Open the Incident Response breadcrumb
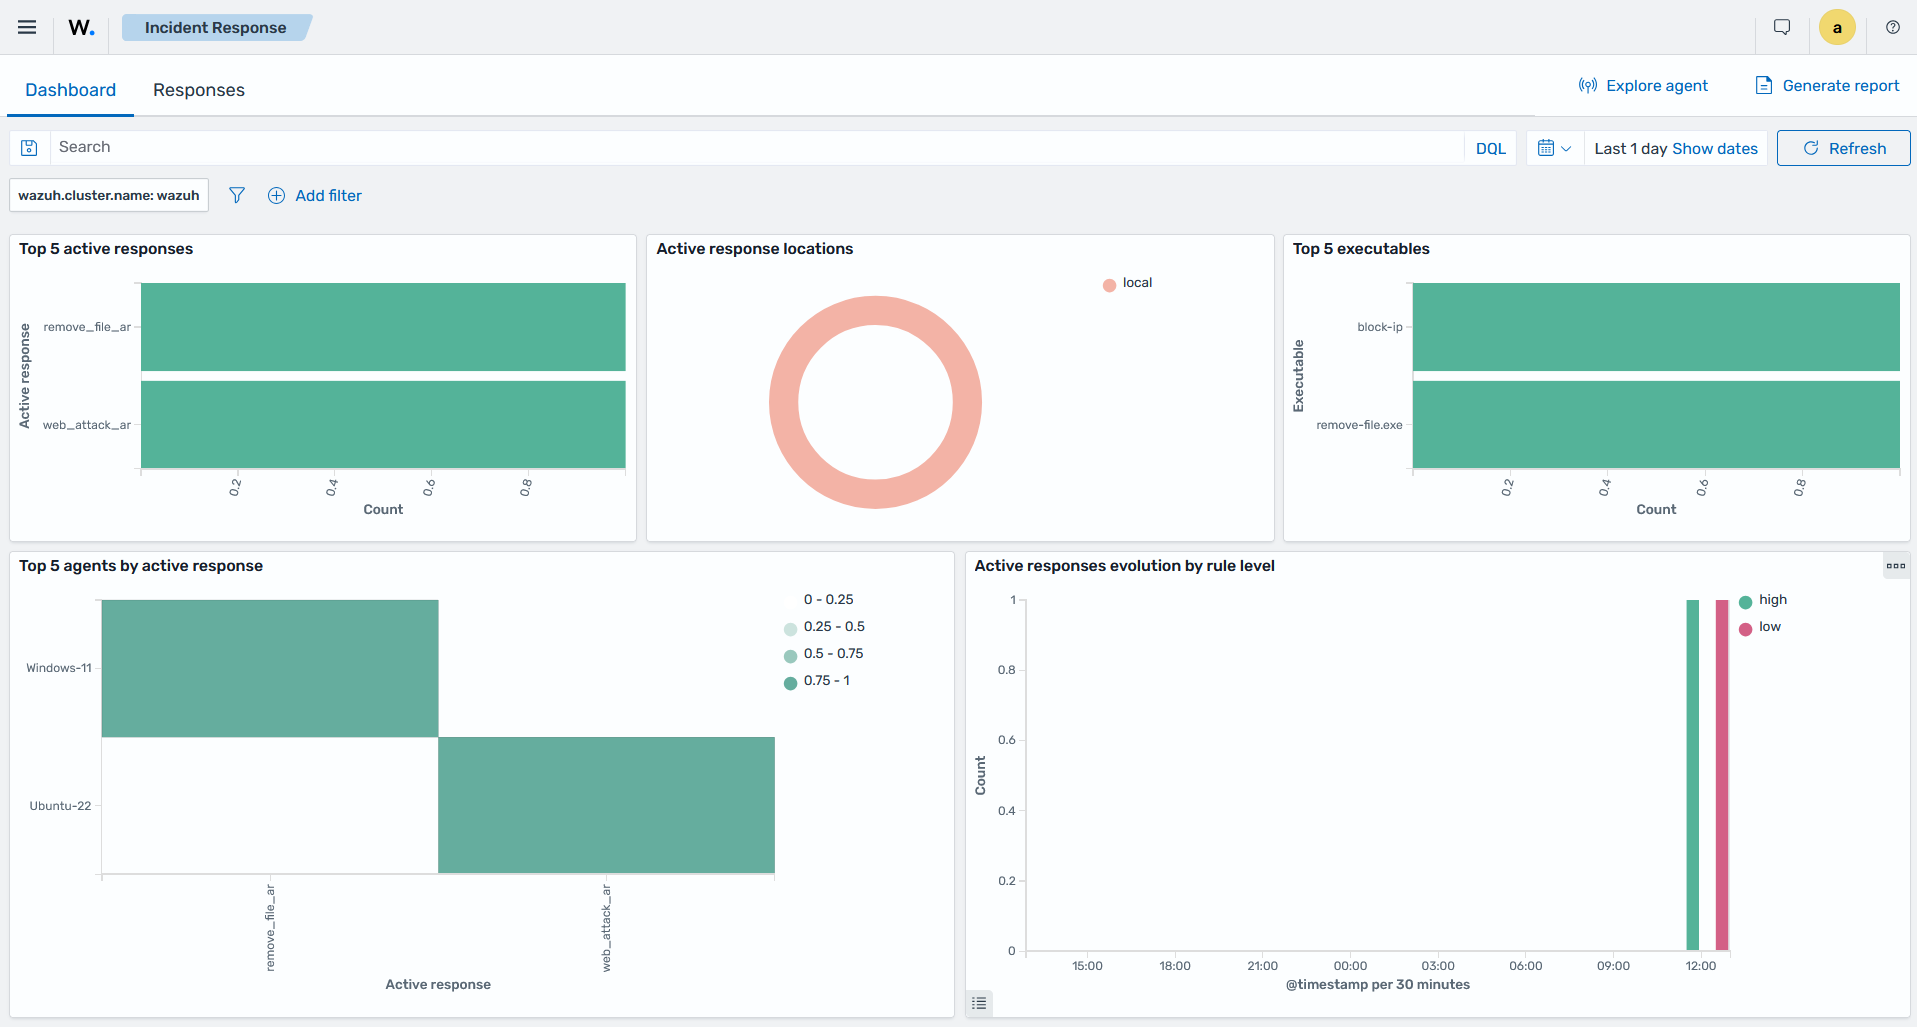 (x=216, y=27)
